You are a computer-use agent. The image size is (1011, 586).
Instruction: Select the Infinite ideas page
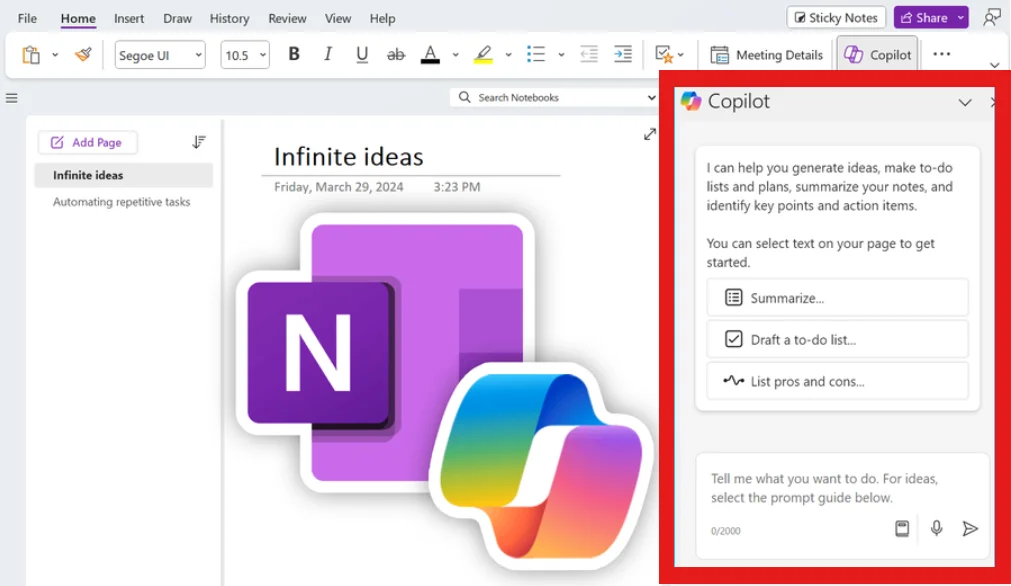123,175
